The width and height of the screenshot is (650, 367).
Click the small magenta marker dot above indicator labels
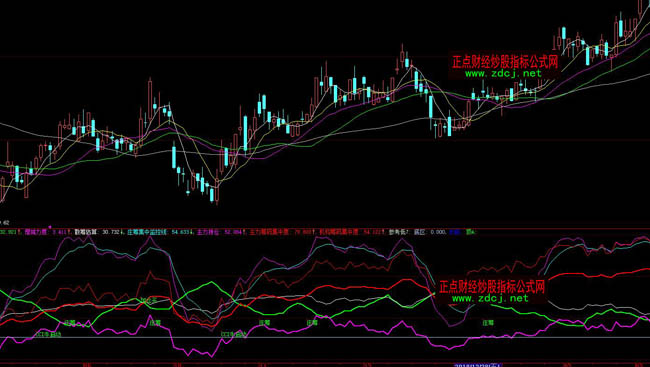(x=50, y=227)
